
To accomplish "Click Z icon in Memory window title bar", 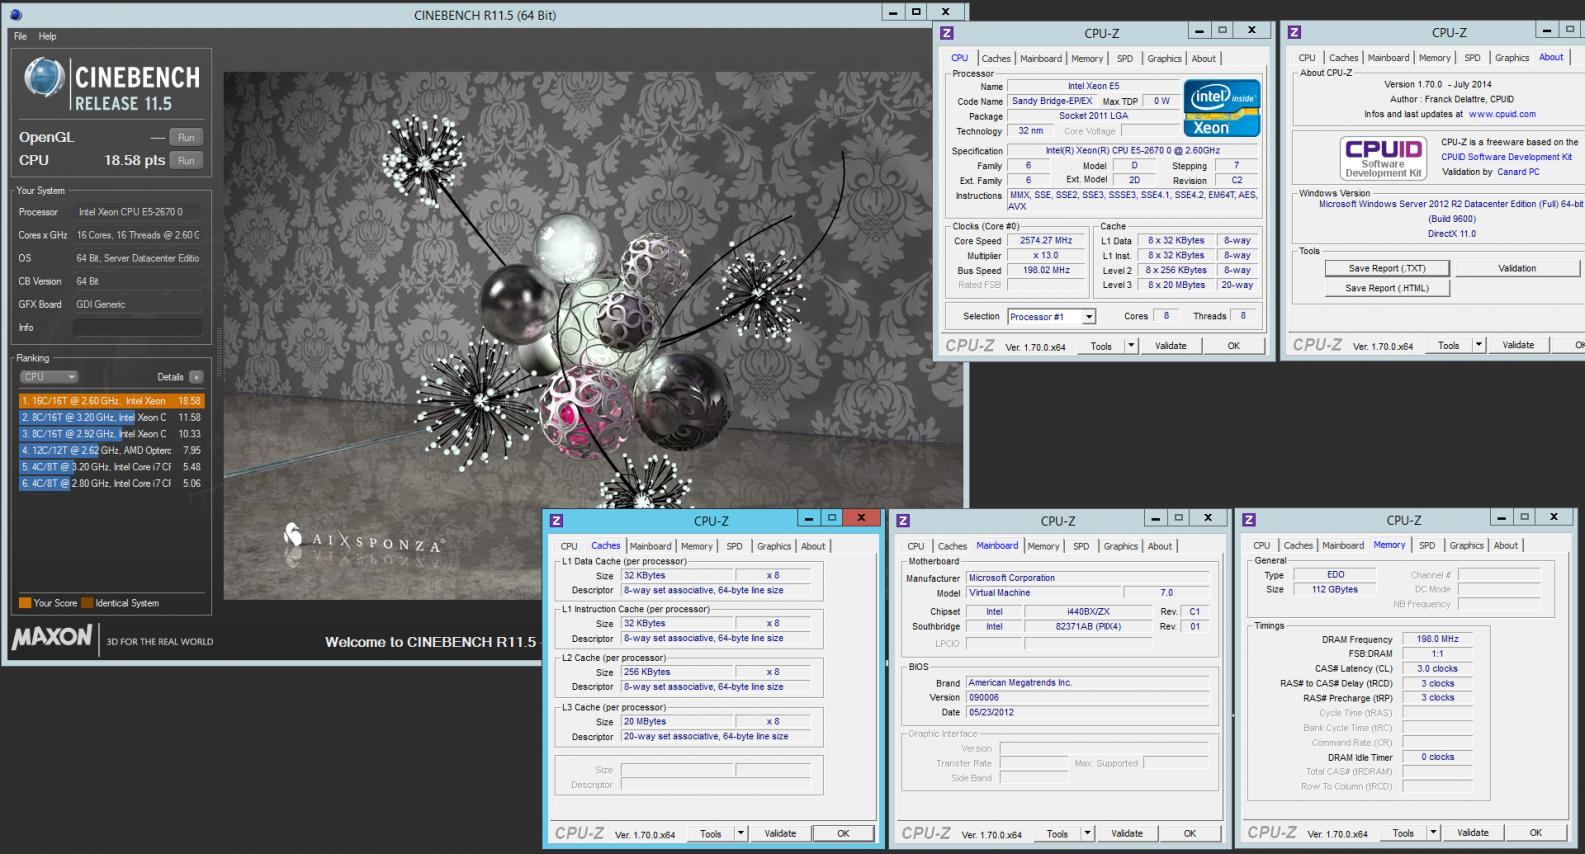I will point(1249,520).
